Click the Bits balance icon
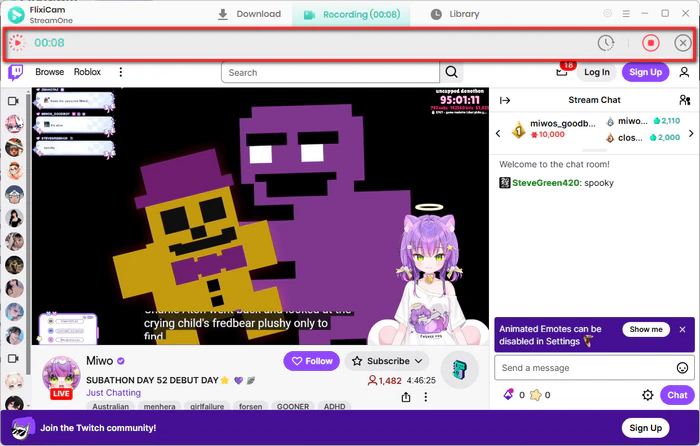The width and height of the screenshot is (700, 446). (508, 395)
